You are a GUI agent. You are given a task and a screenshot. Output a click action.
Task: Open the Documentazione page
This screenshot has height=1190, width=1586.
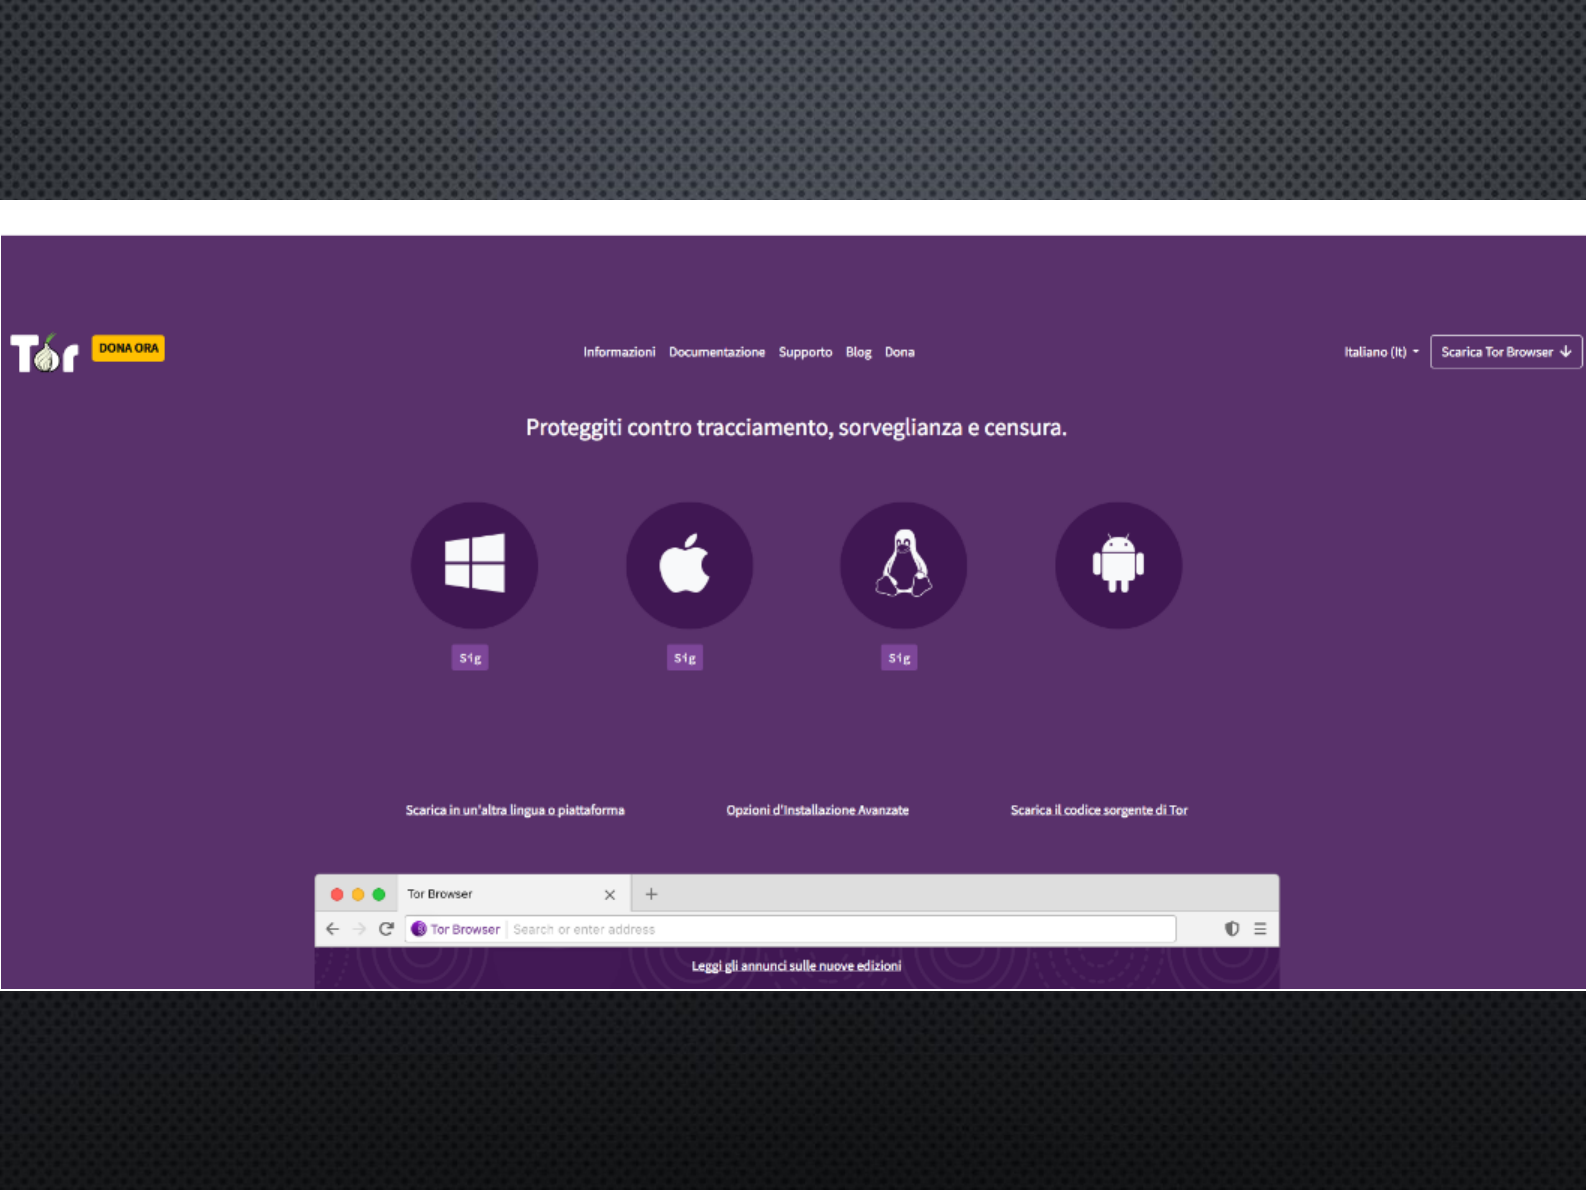coord(716,352)
